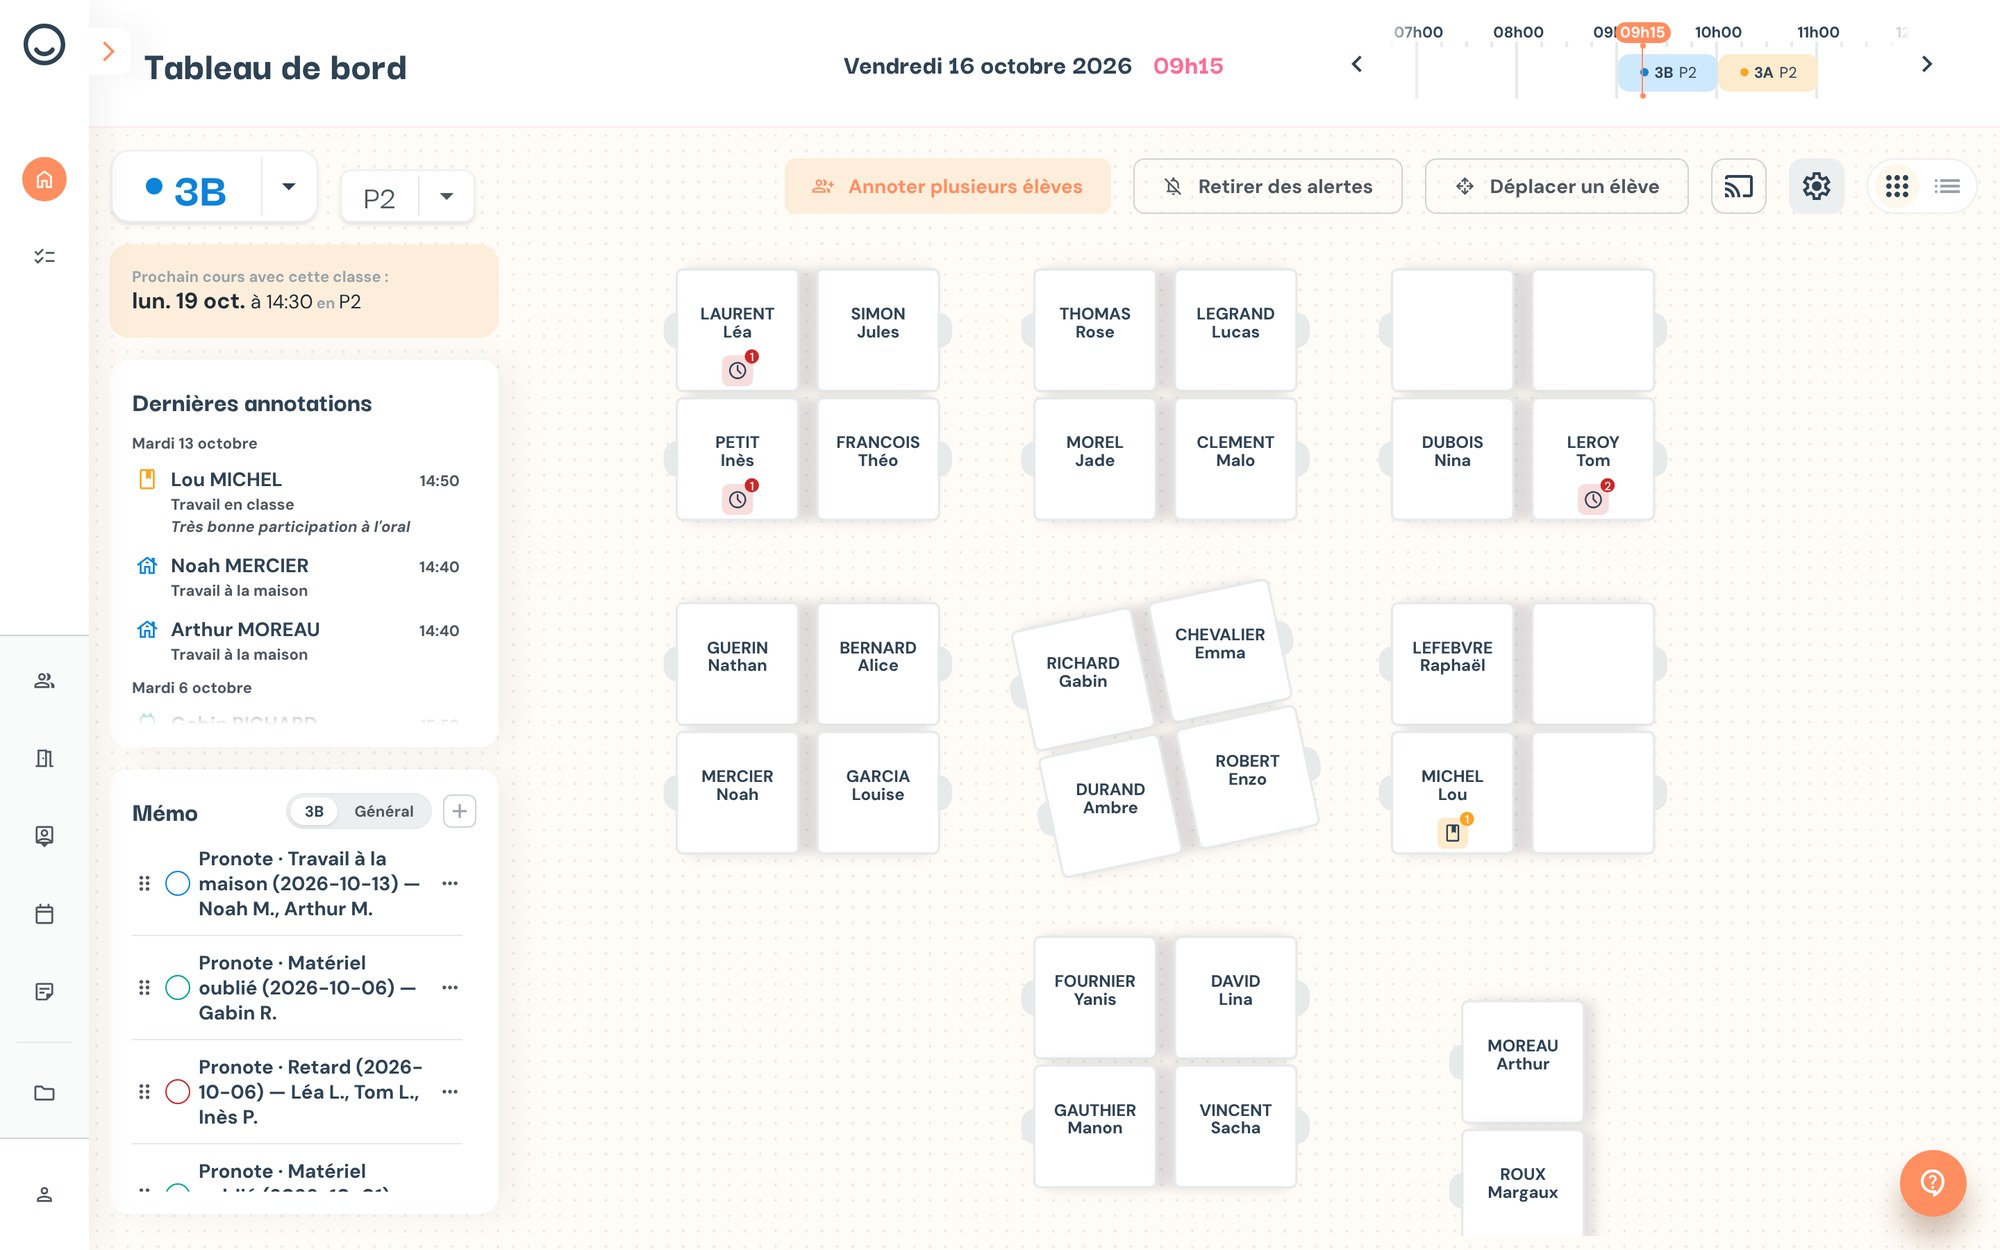The width and height of the screenshot is (2000, 1250).
Task: Check off Matériel oublié 2026-10-06 memo
Action: 177,988
